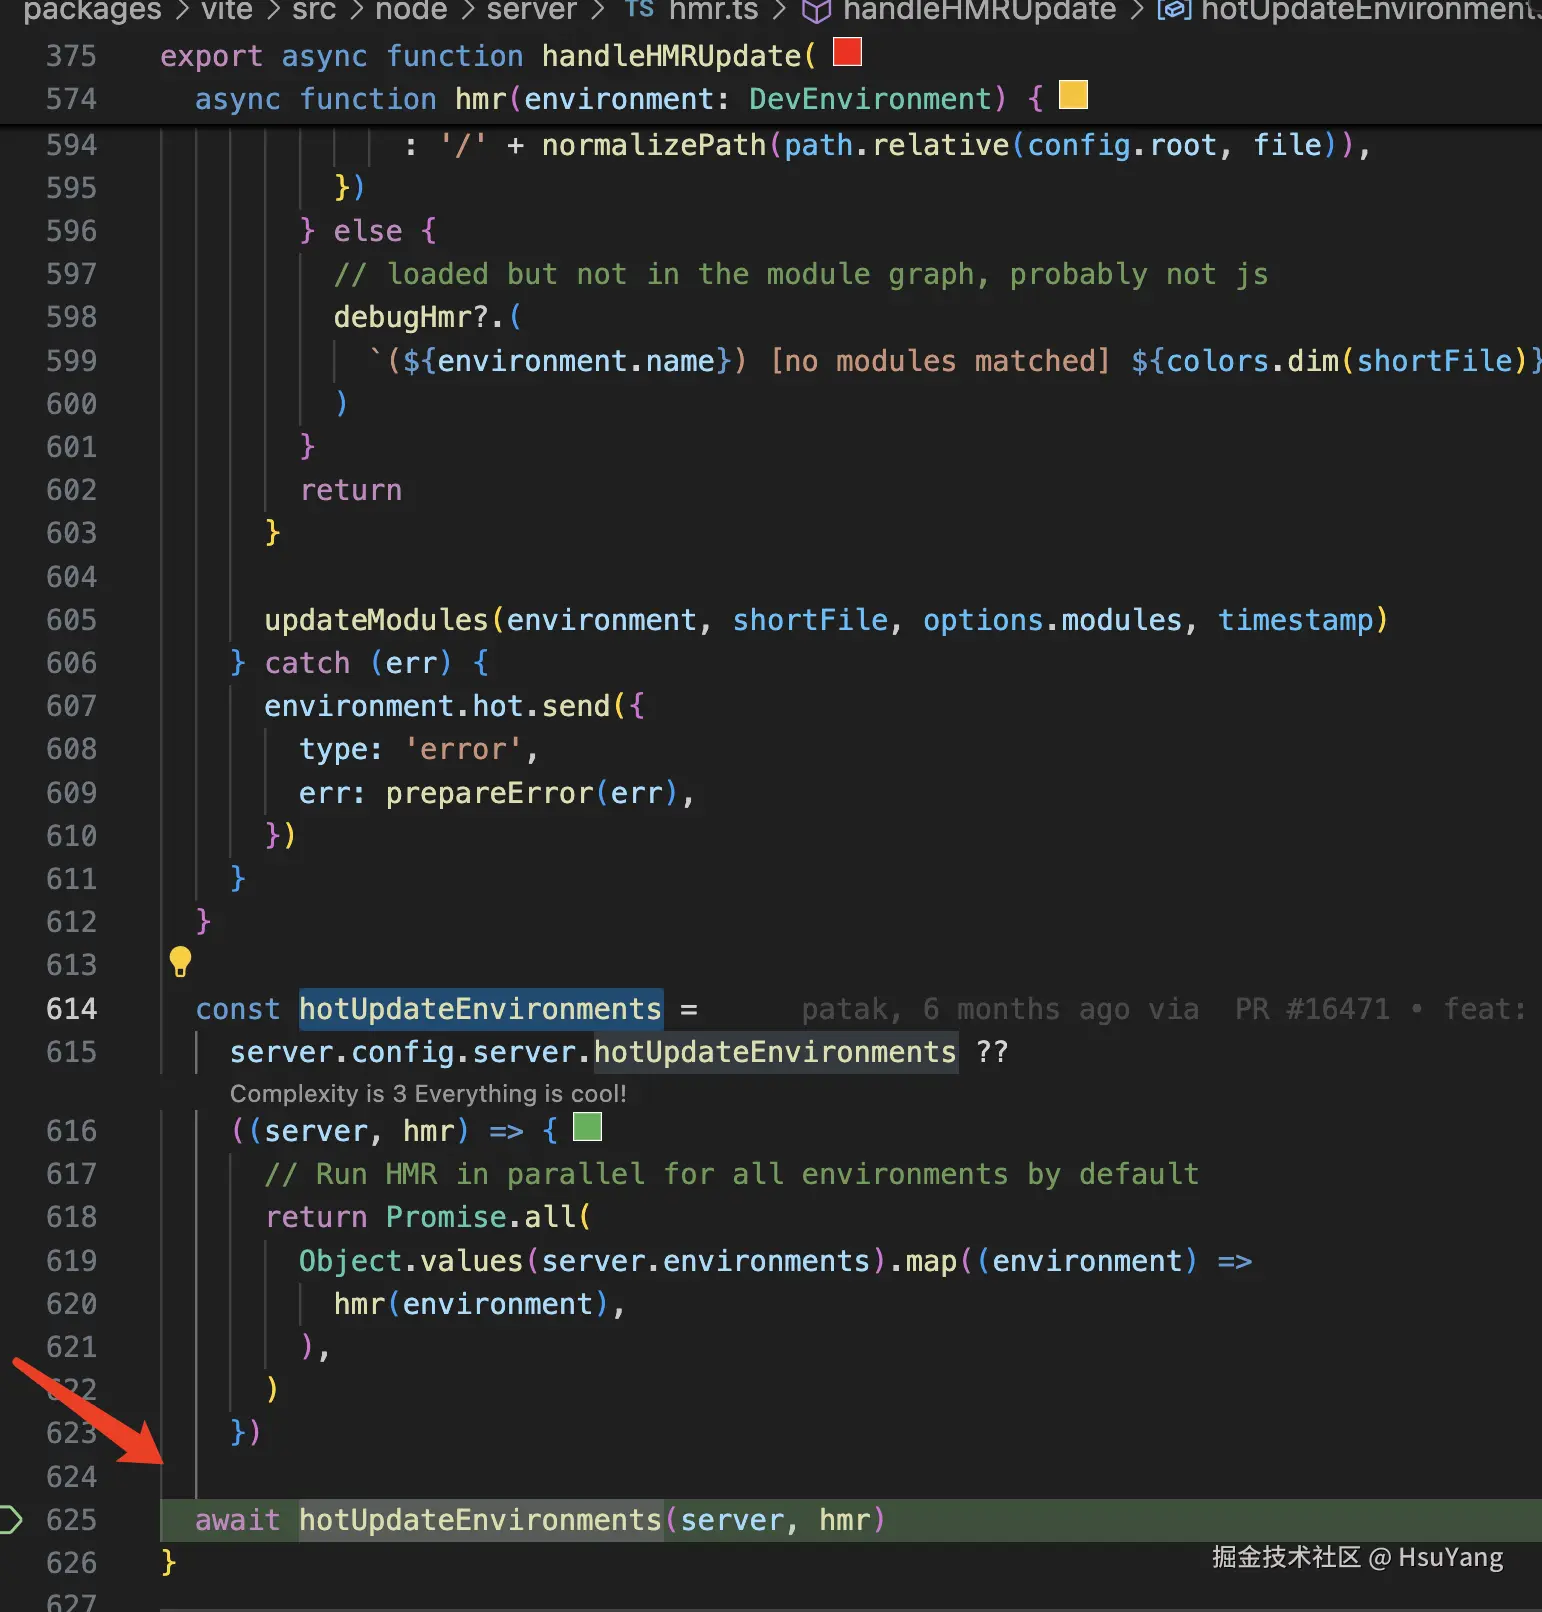This screenshot has width=1542, height=1612.
Task: Click the lightbulb quick-fix icon
Action: point(180,962)
